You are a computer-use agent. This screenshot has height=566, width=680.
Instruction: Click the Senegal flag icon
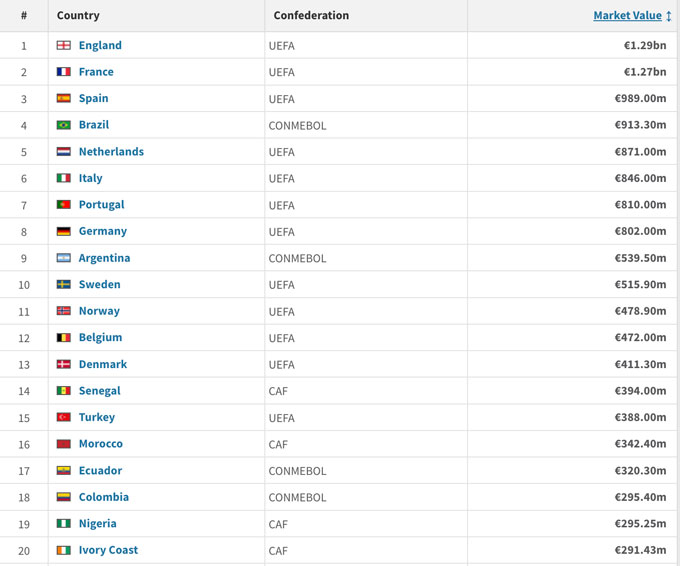pos(64,391)
